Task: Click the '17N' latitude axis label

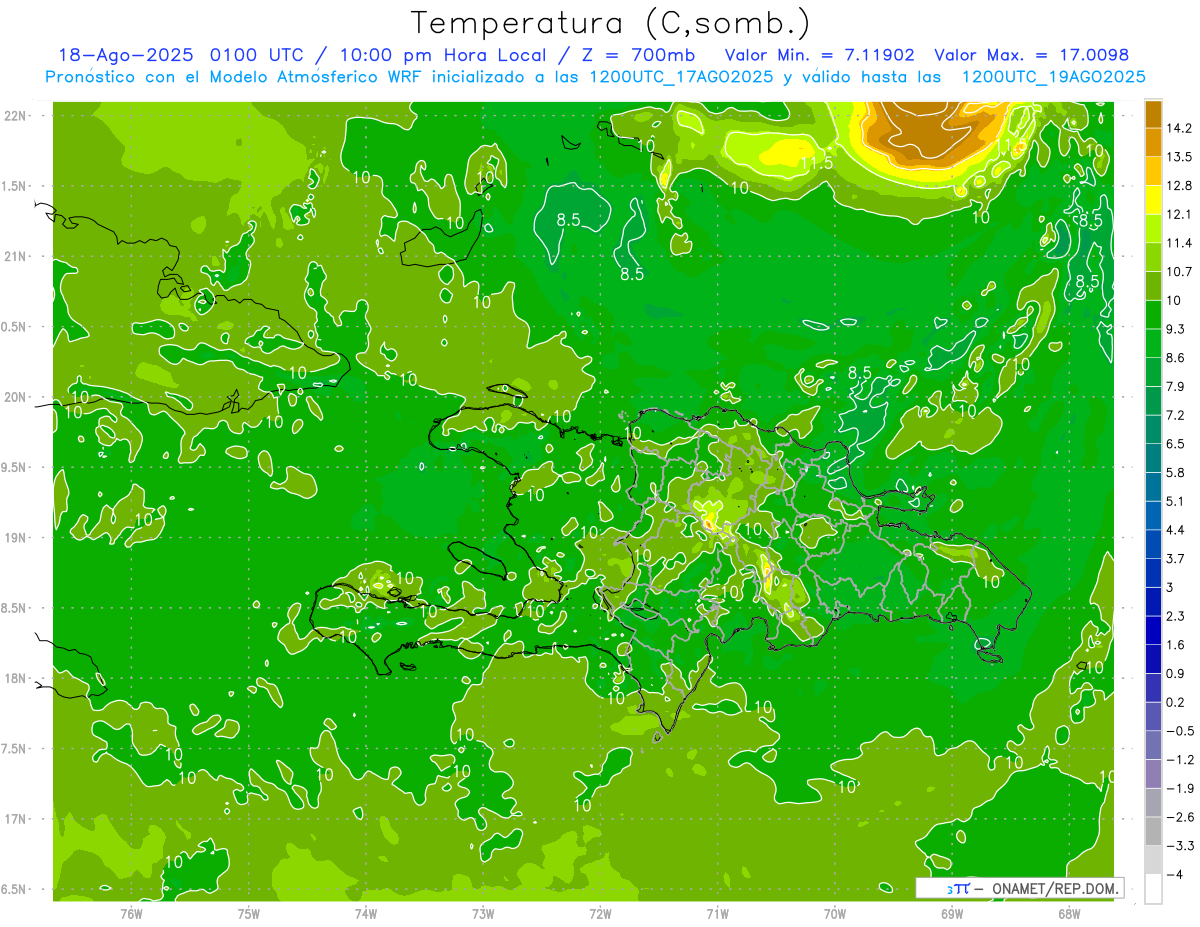Action: 15,819
